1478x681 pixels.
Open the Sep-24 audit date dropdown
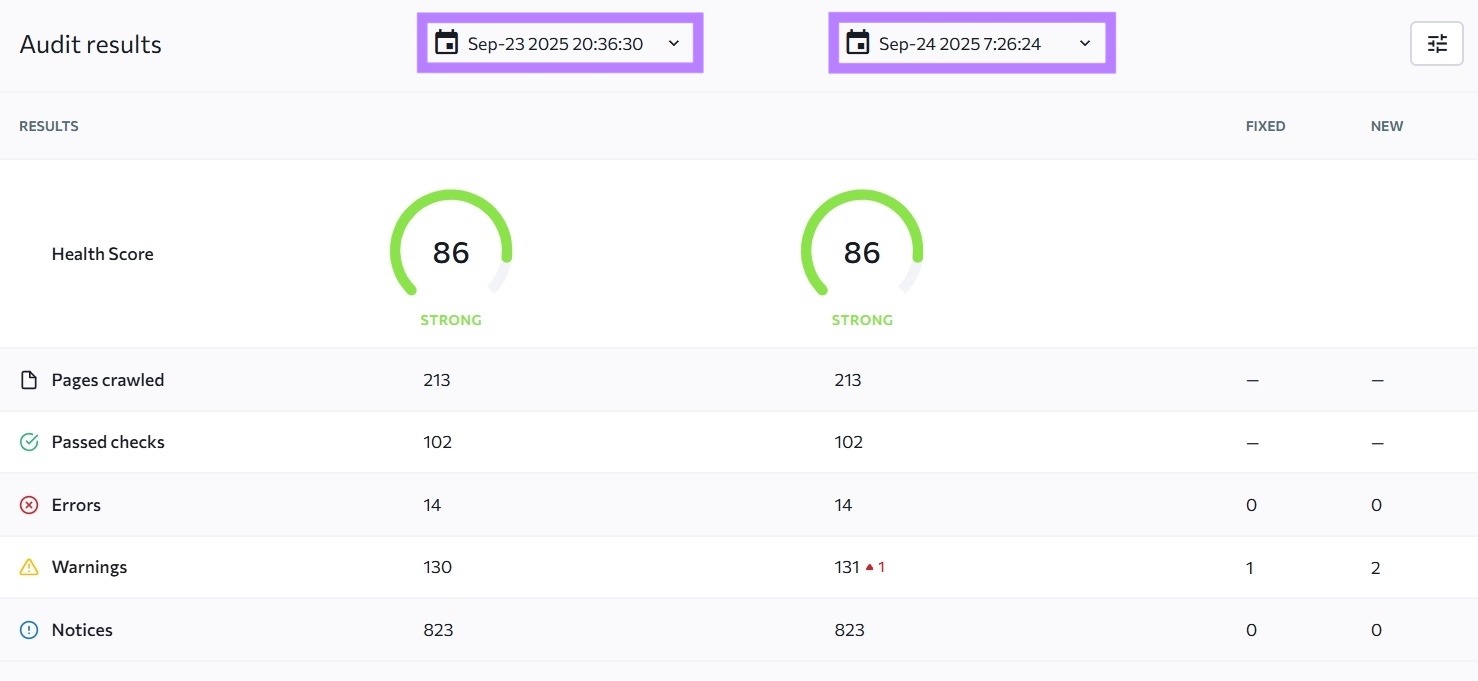(x=971, y=43)
